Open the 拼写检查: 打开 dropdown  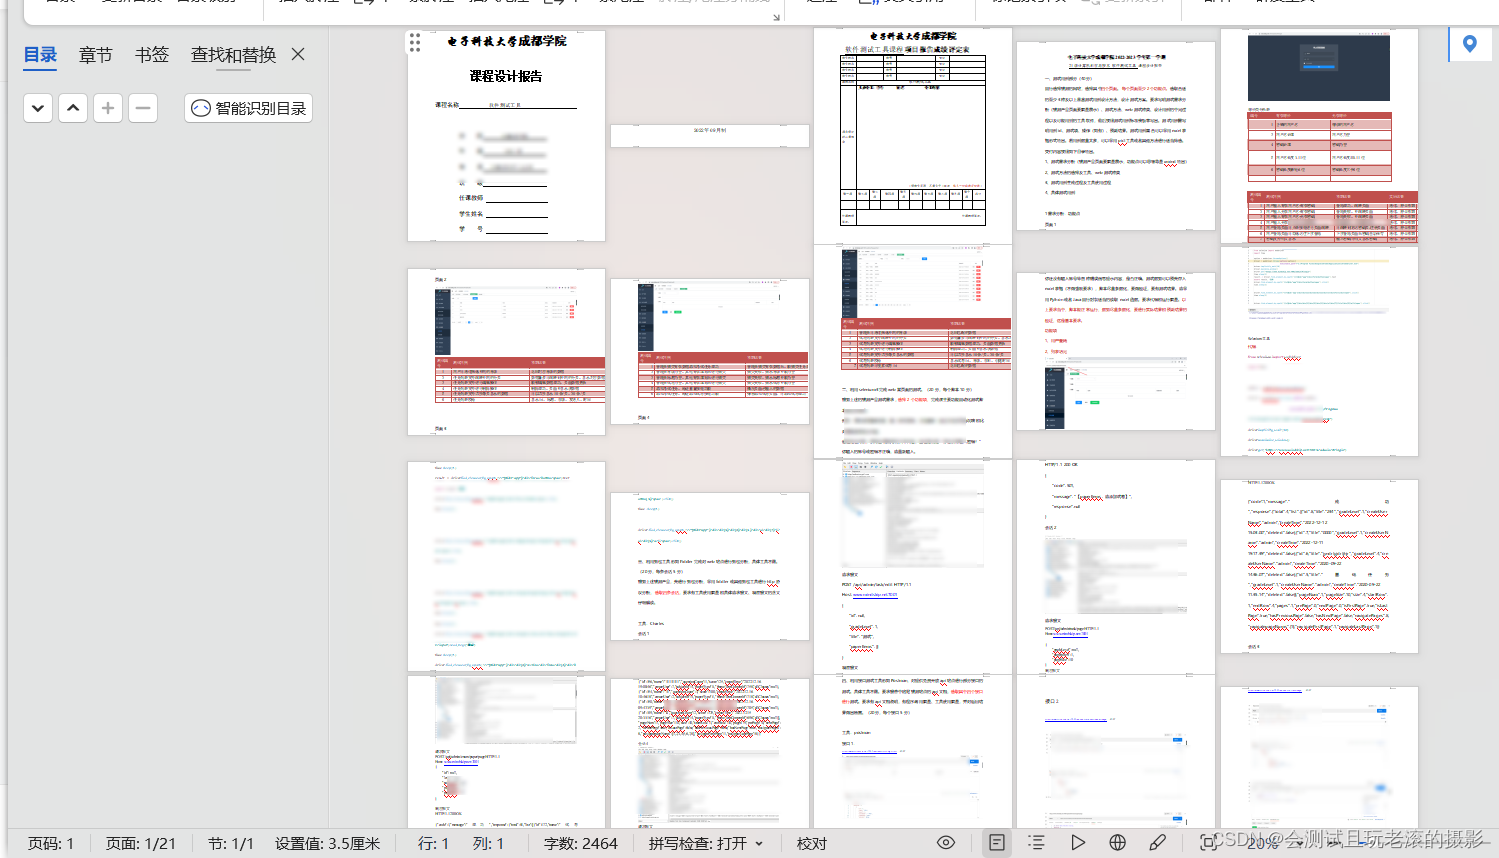coord(706,843)
